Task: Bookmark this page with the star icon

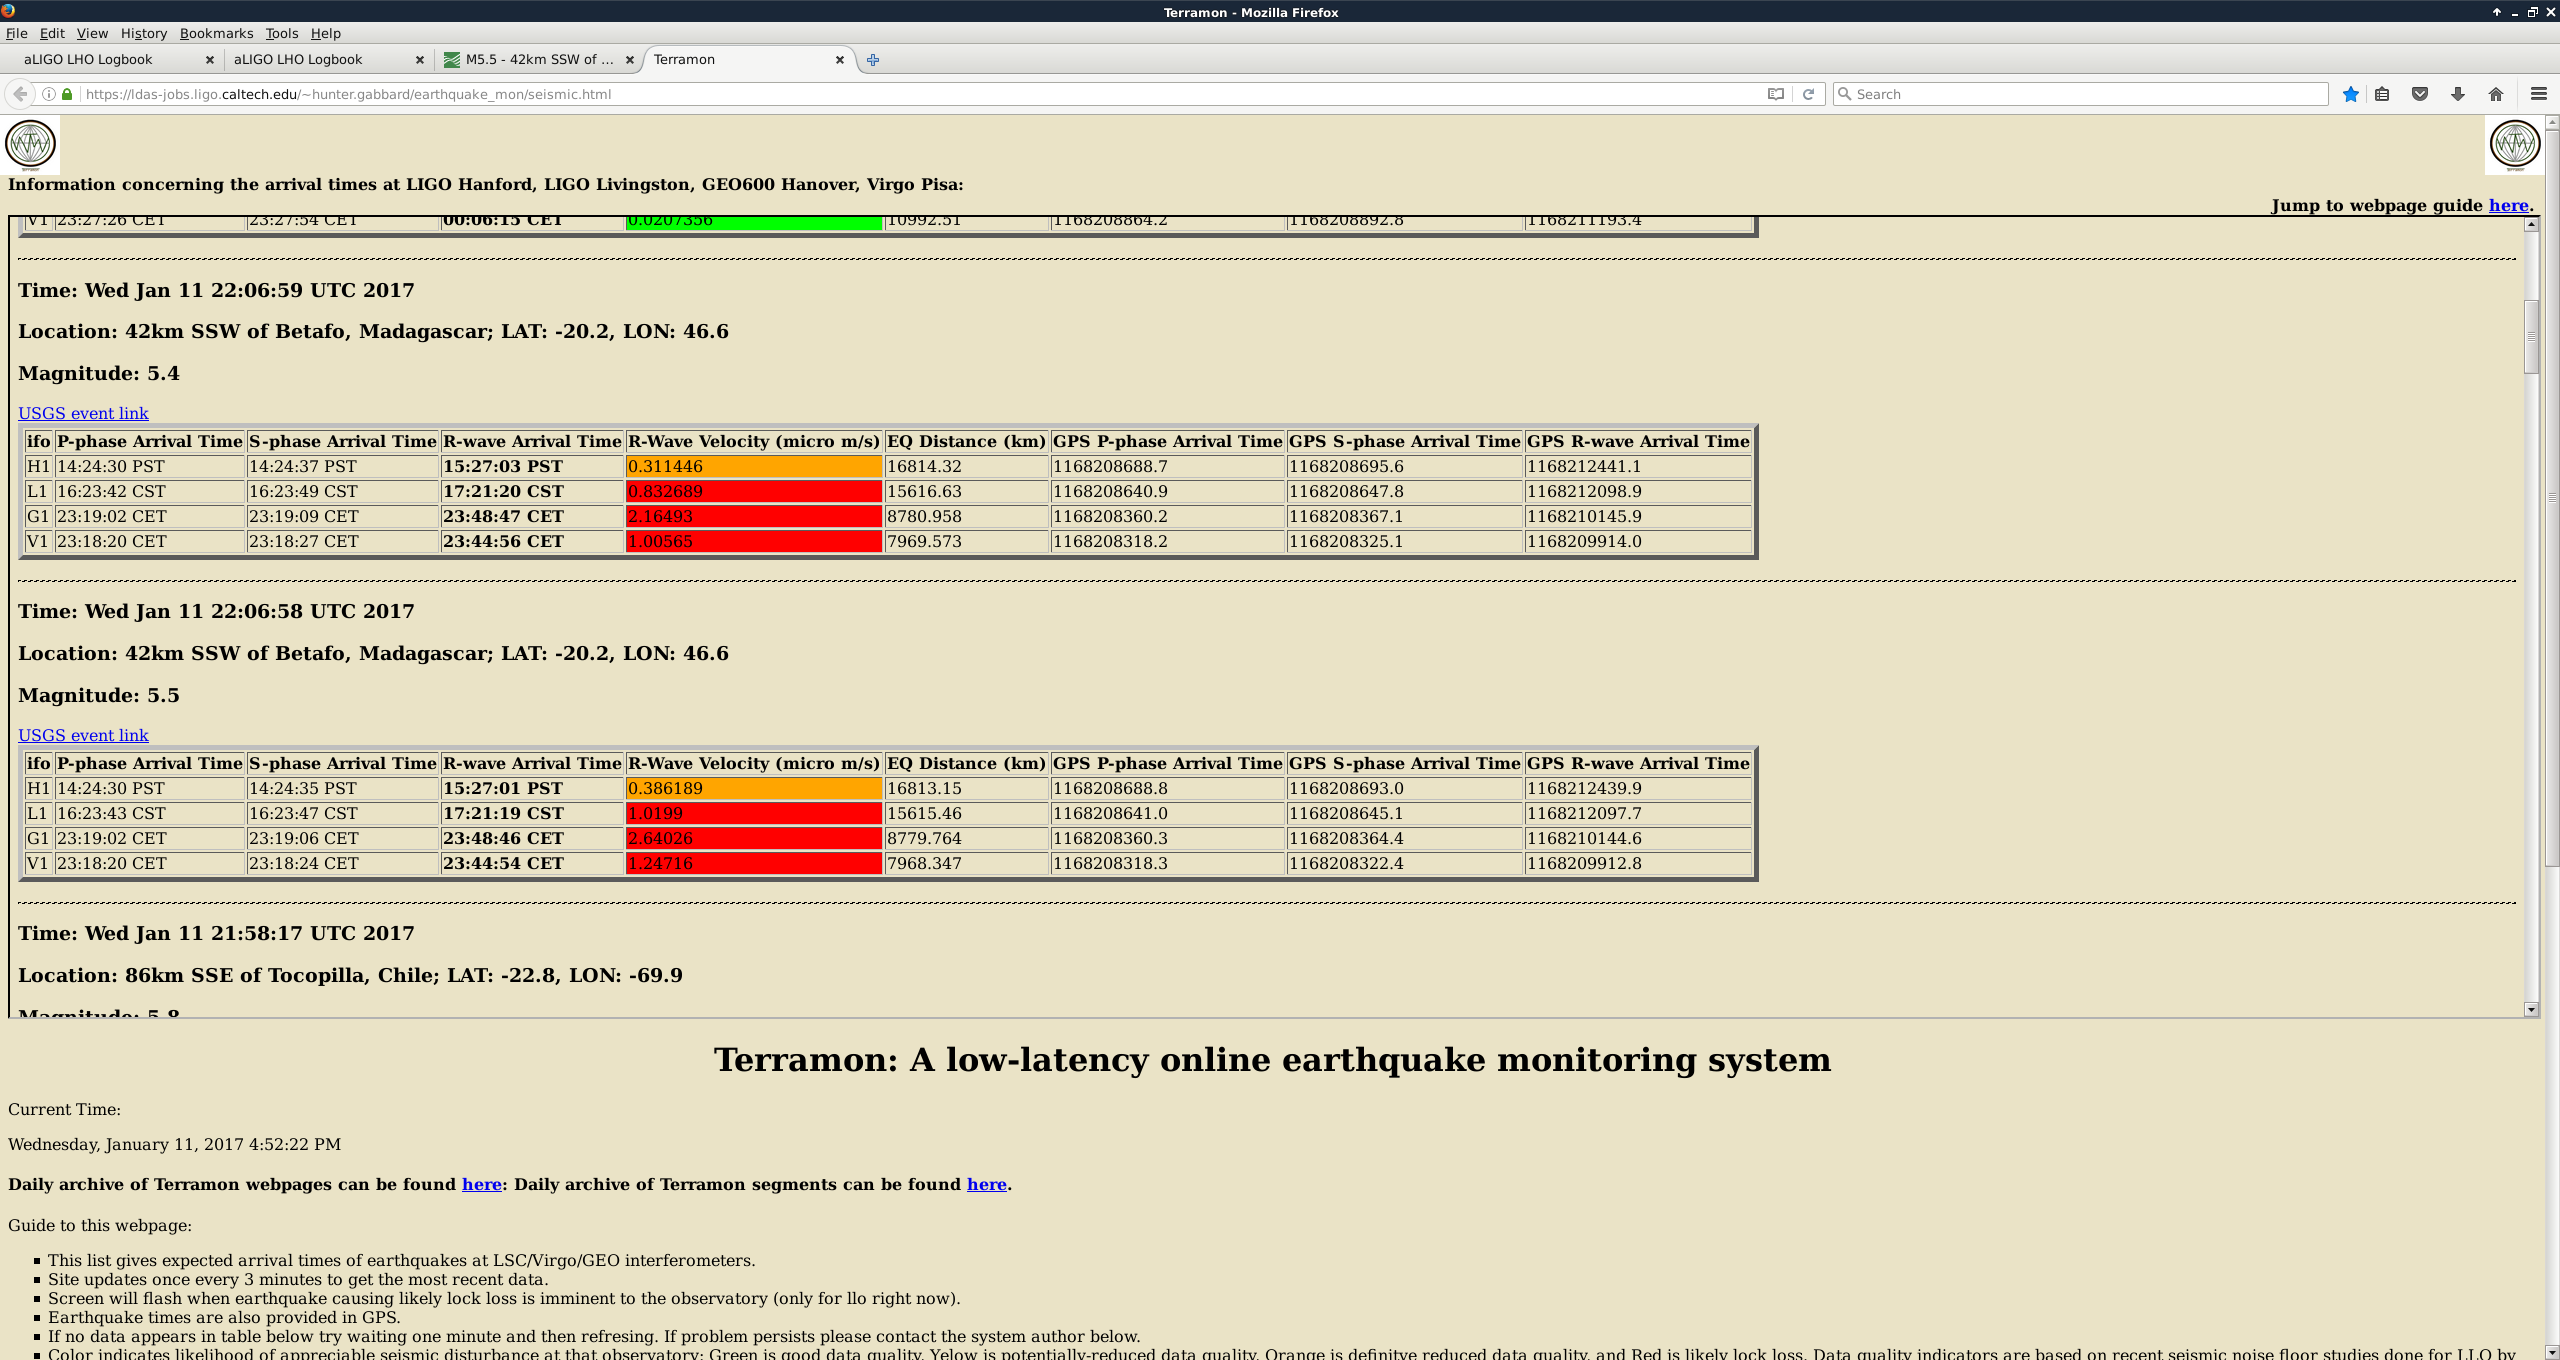Action: (x=2351, y=94)
